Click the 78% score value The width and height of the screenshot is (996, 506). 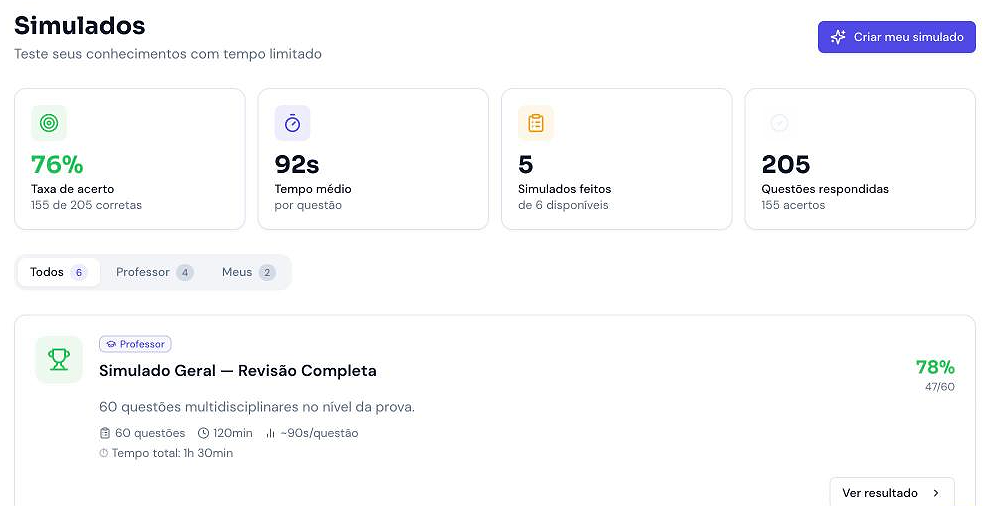pyautogui.click(x=935, y=367)
